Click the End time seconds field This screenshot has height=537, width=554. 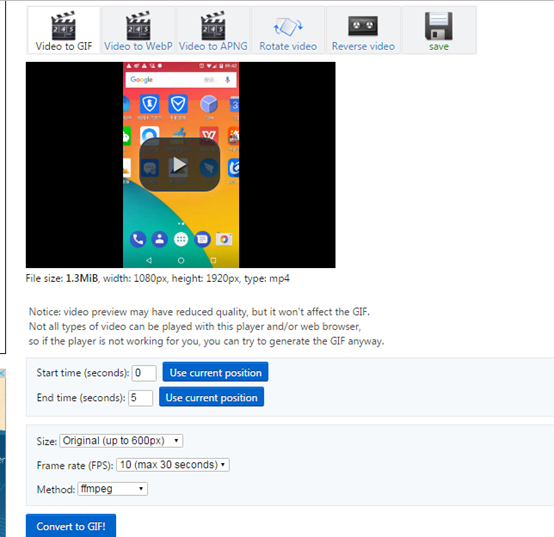click(x=141, y=398)
